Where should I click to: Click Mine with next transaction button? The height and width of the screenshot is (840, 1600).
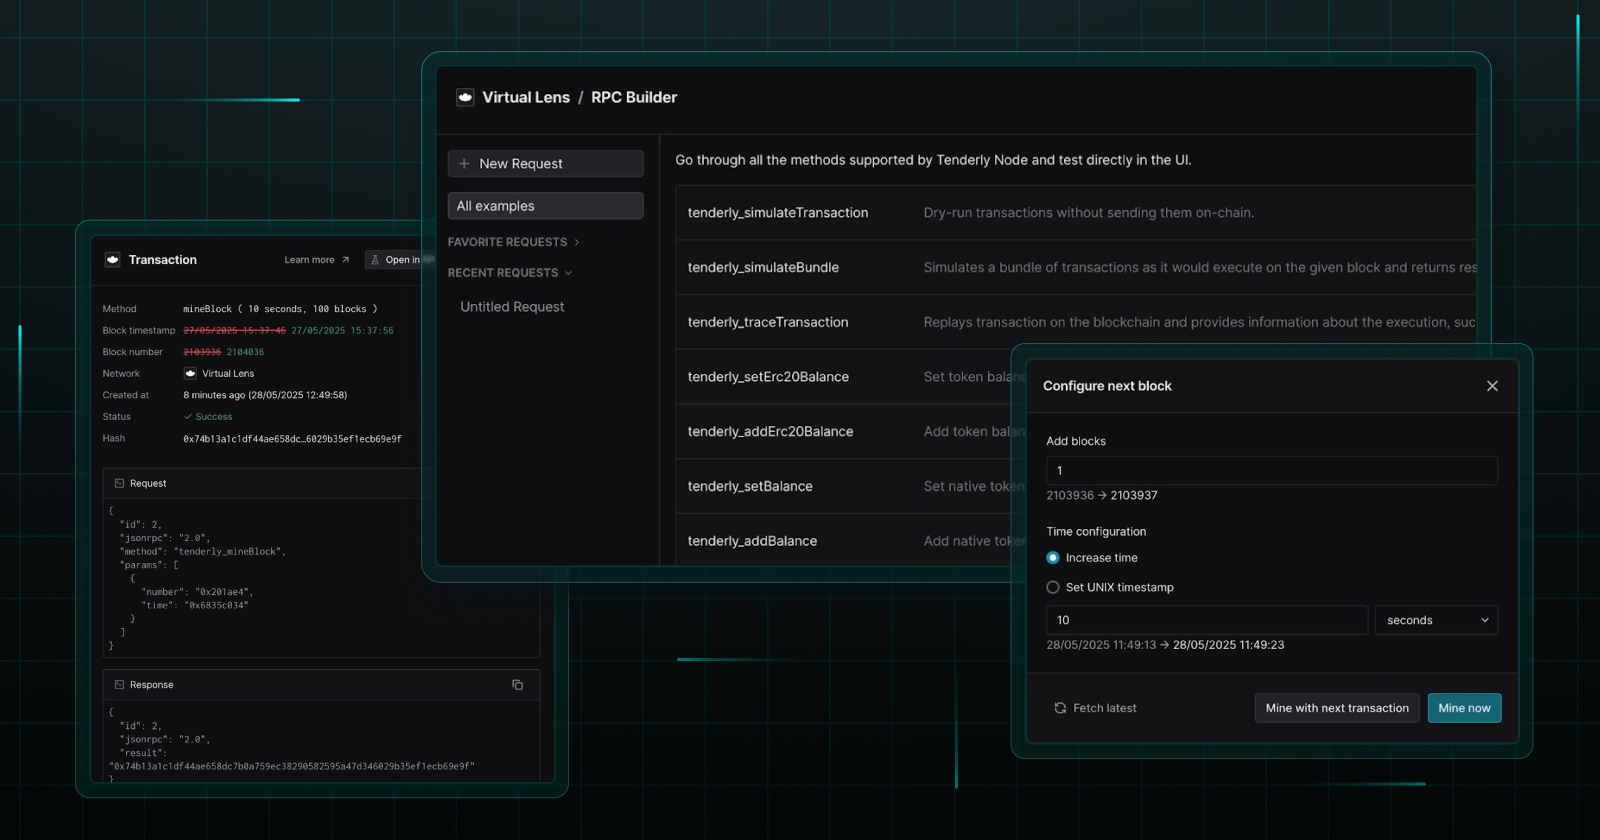coord(1336,708)
